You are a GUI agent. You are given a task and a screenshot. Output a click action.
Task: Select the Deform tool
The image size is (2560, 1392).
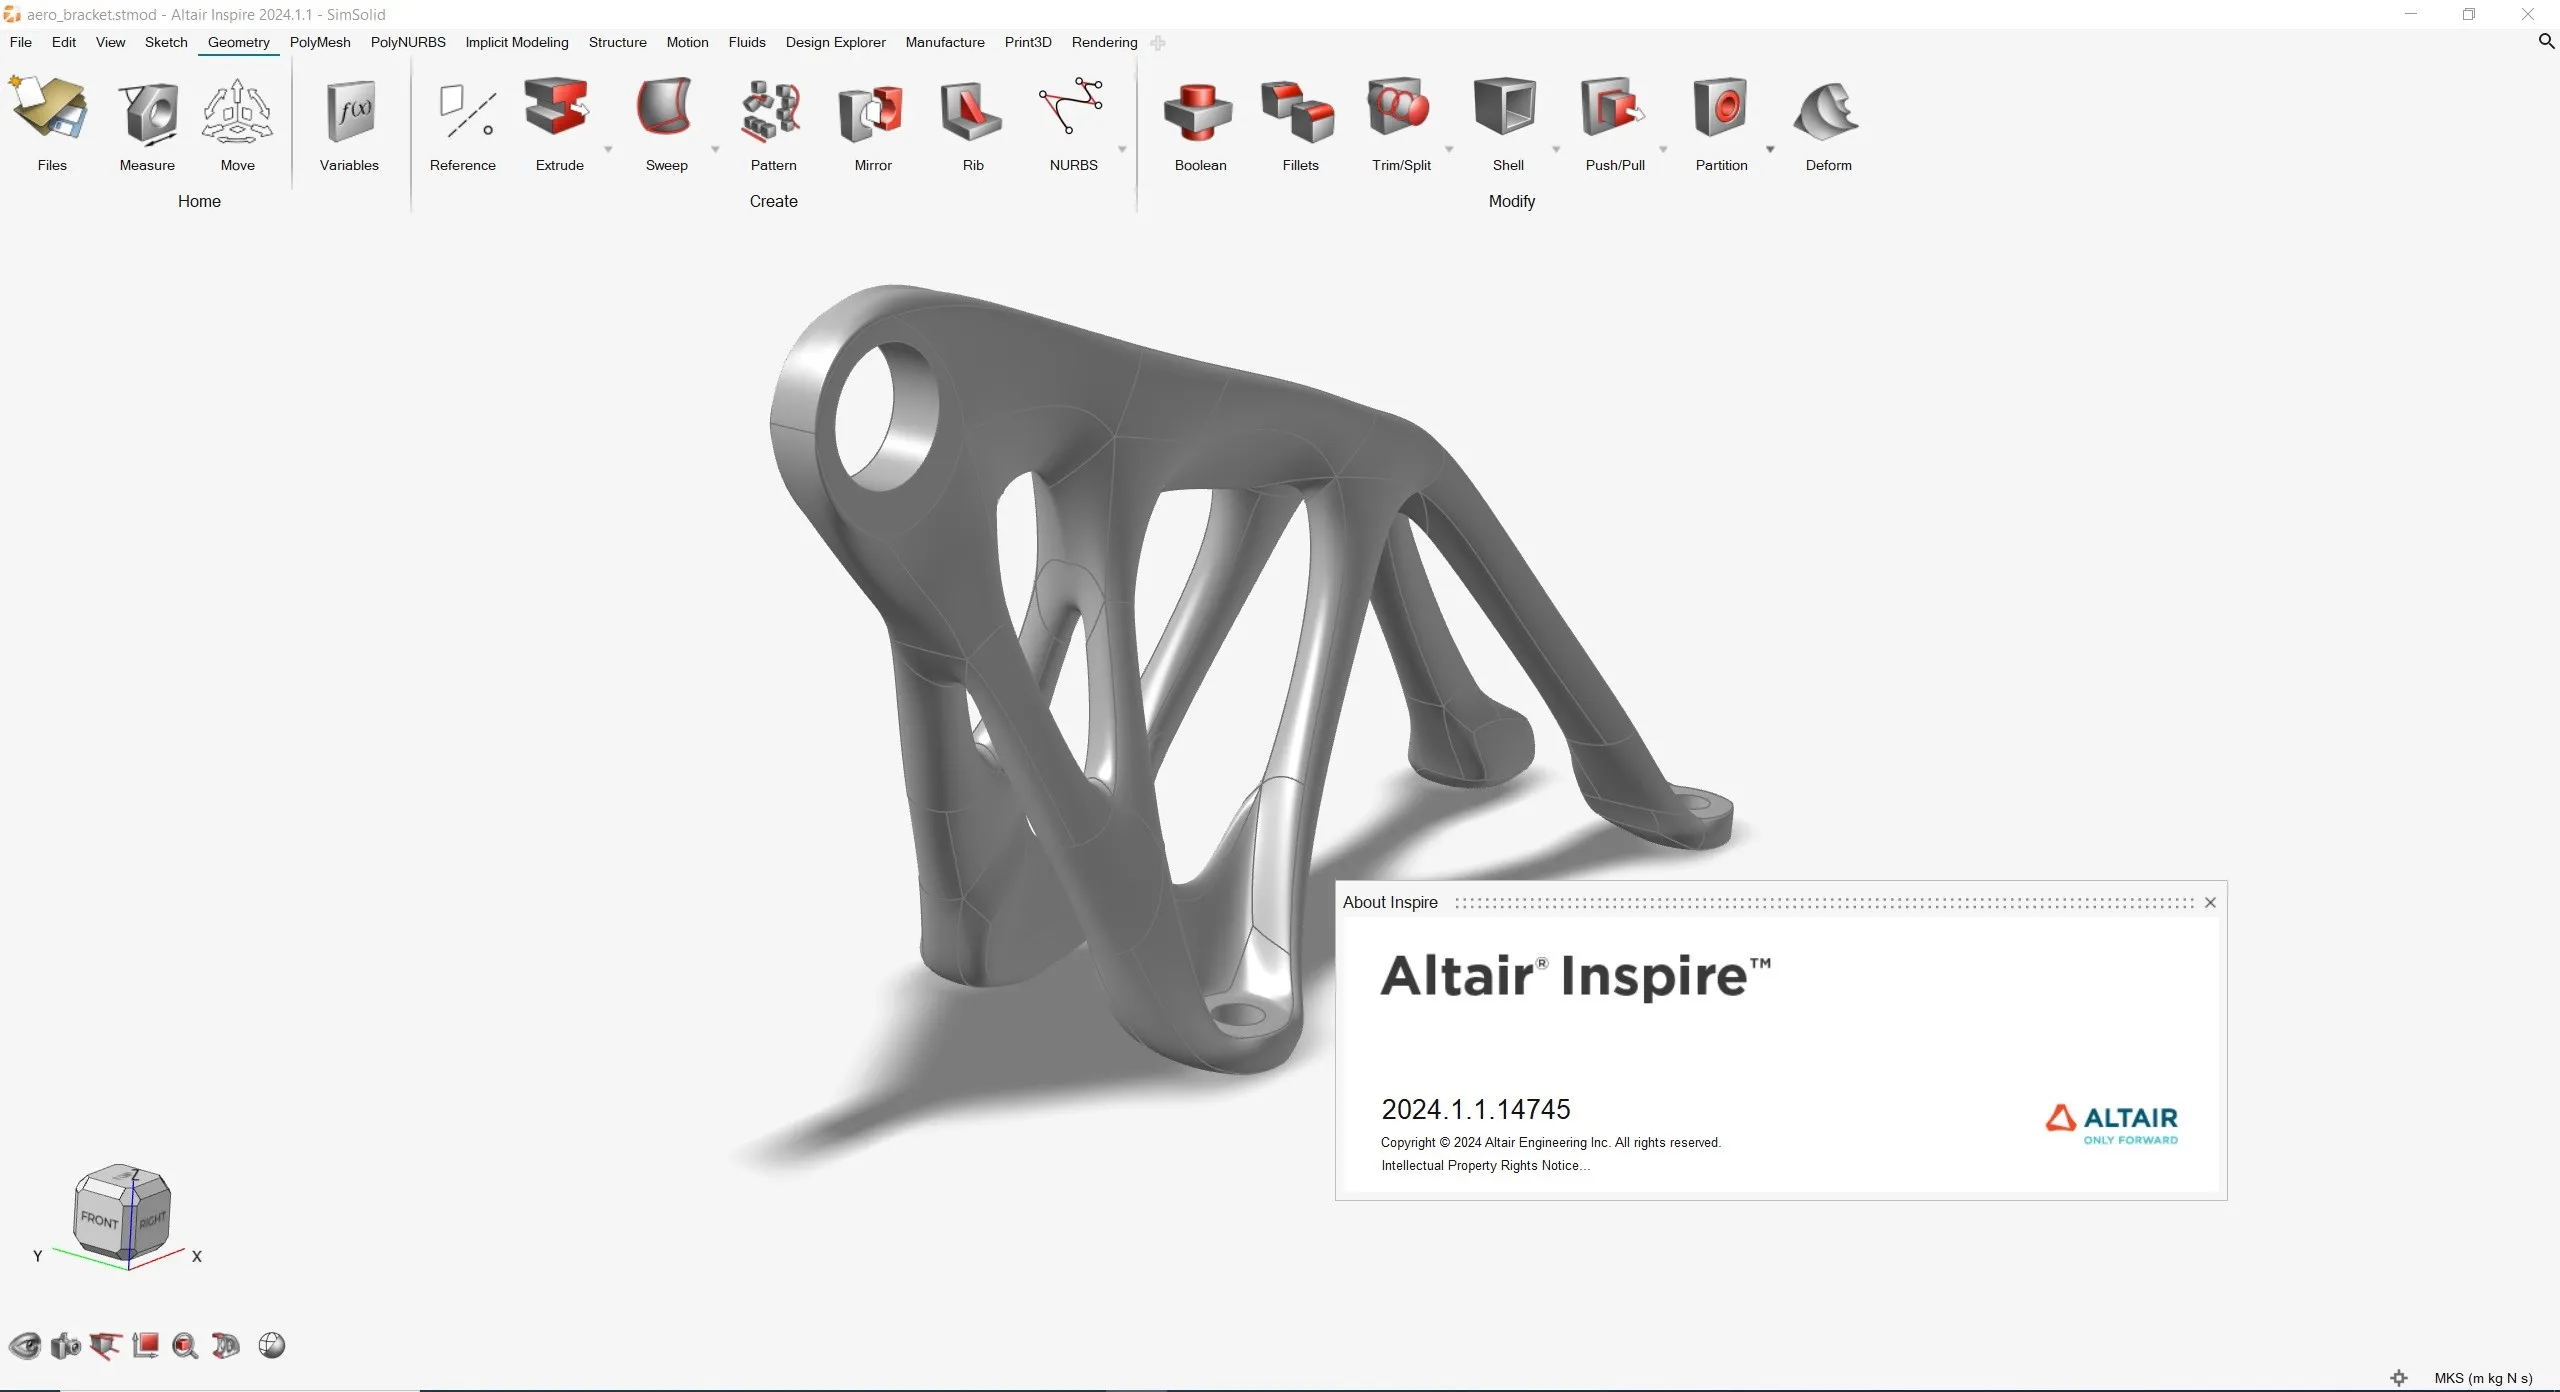click(x=1827, y=110)
